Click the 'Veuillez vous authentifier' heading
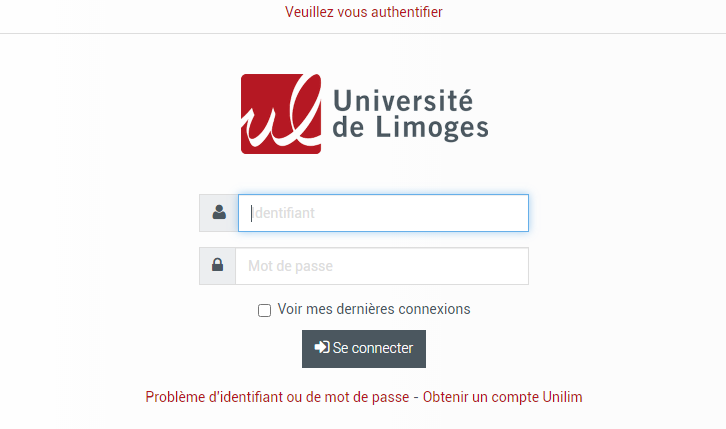 [x=363, y=12]
